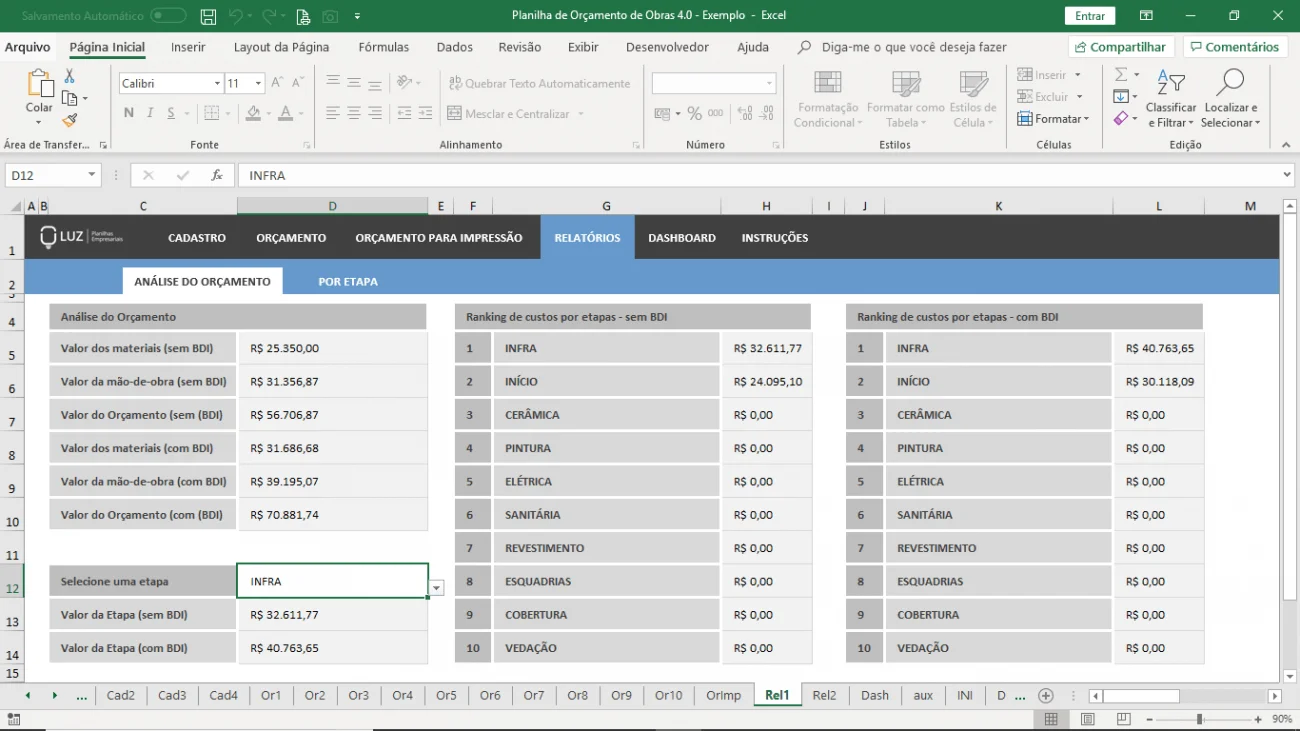Click the Redo arrow icon
The image size is (1300, 731).
[x=271, y=16]
